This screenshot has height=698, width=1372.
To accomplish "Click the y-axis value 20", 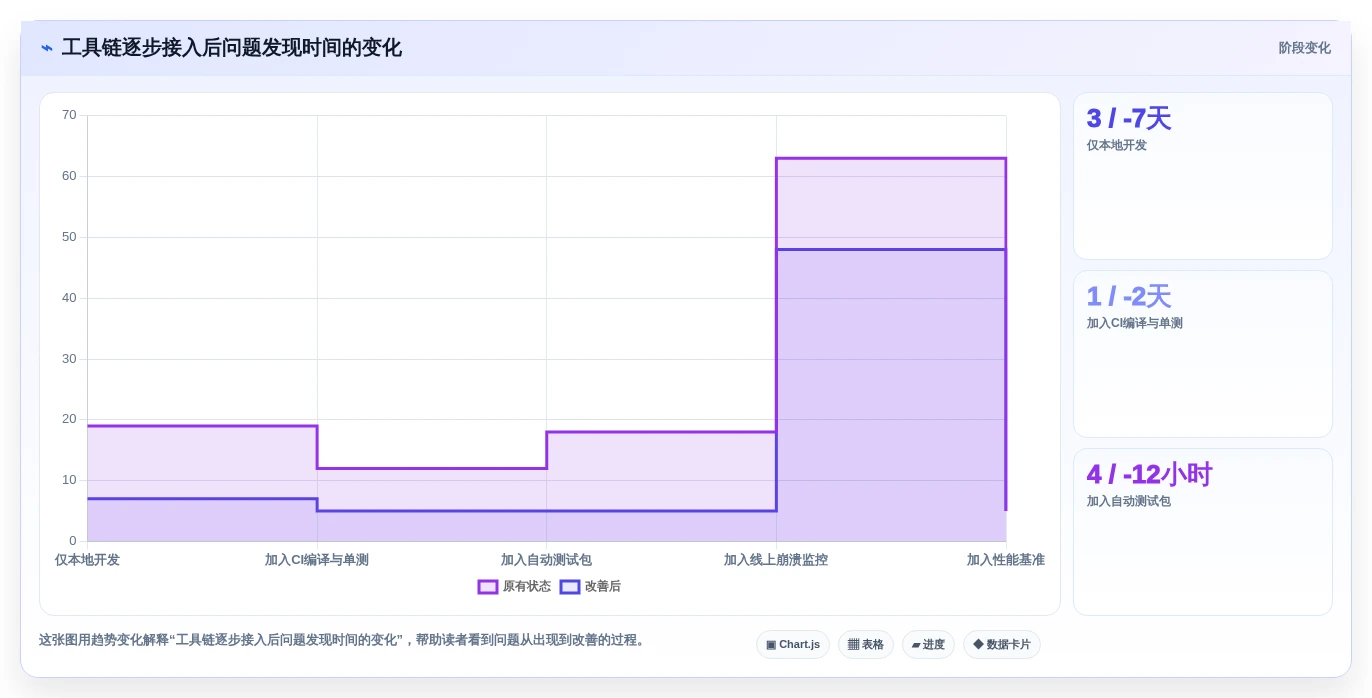I will [69, 419].
